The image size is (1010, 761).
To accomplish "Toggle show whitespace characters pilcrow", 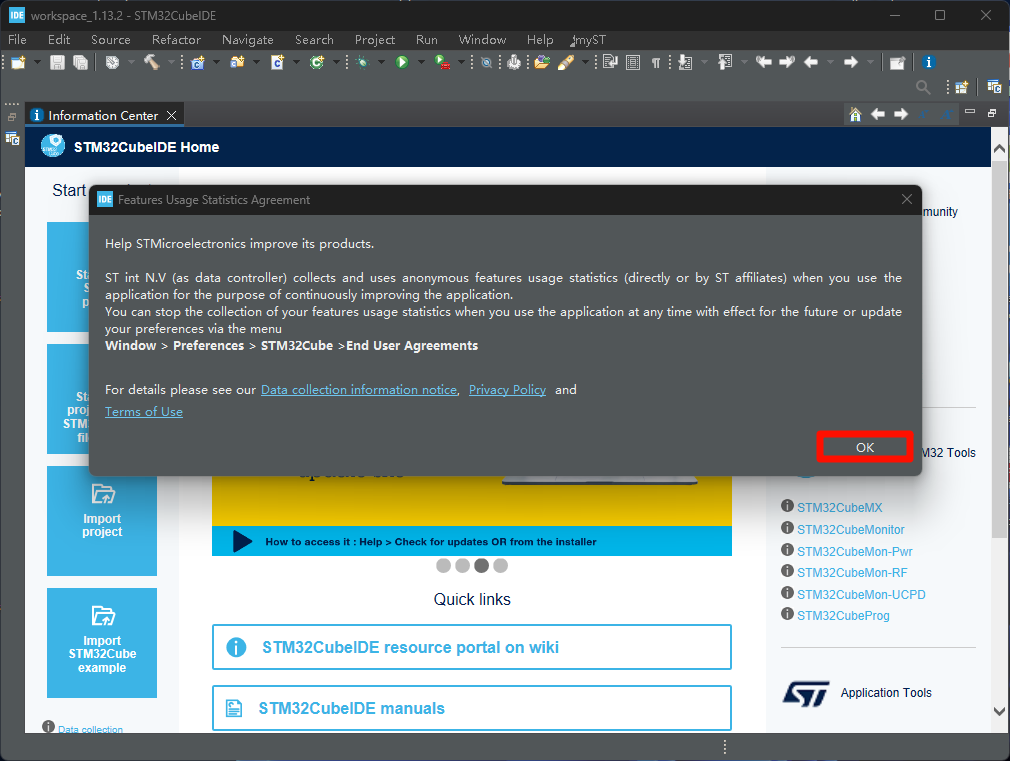I will click(656, 63).
